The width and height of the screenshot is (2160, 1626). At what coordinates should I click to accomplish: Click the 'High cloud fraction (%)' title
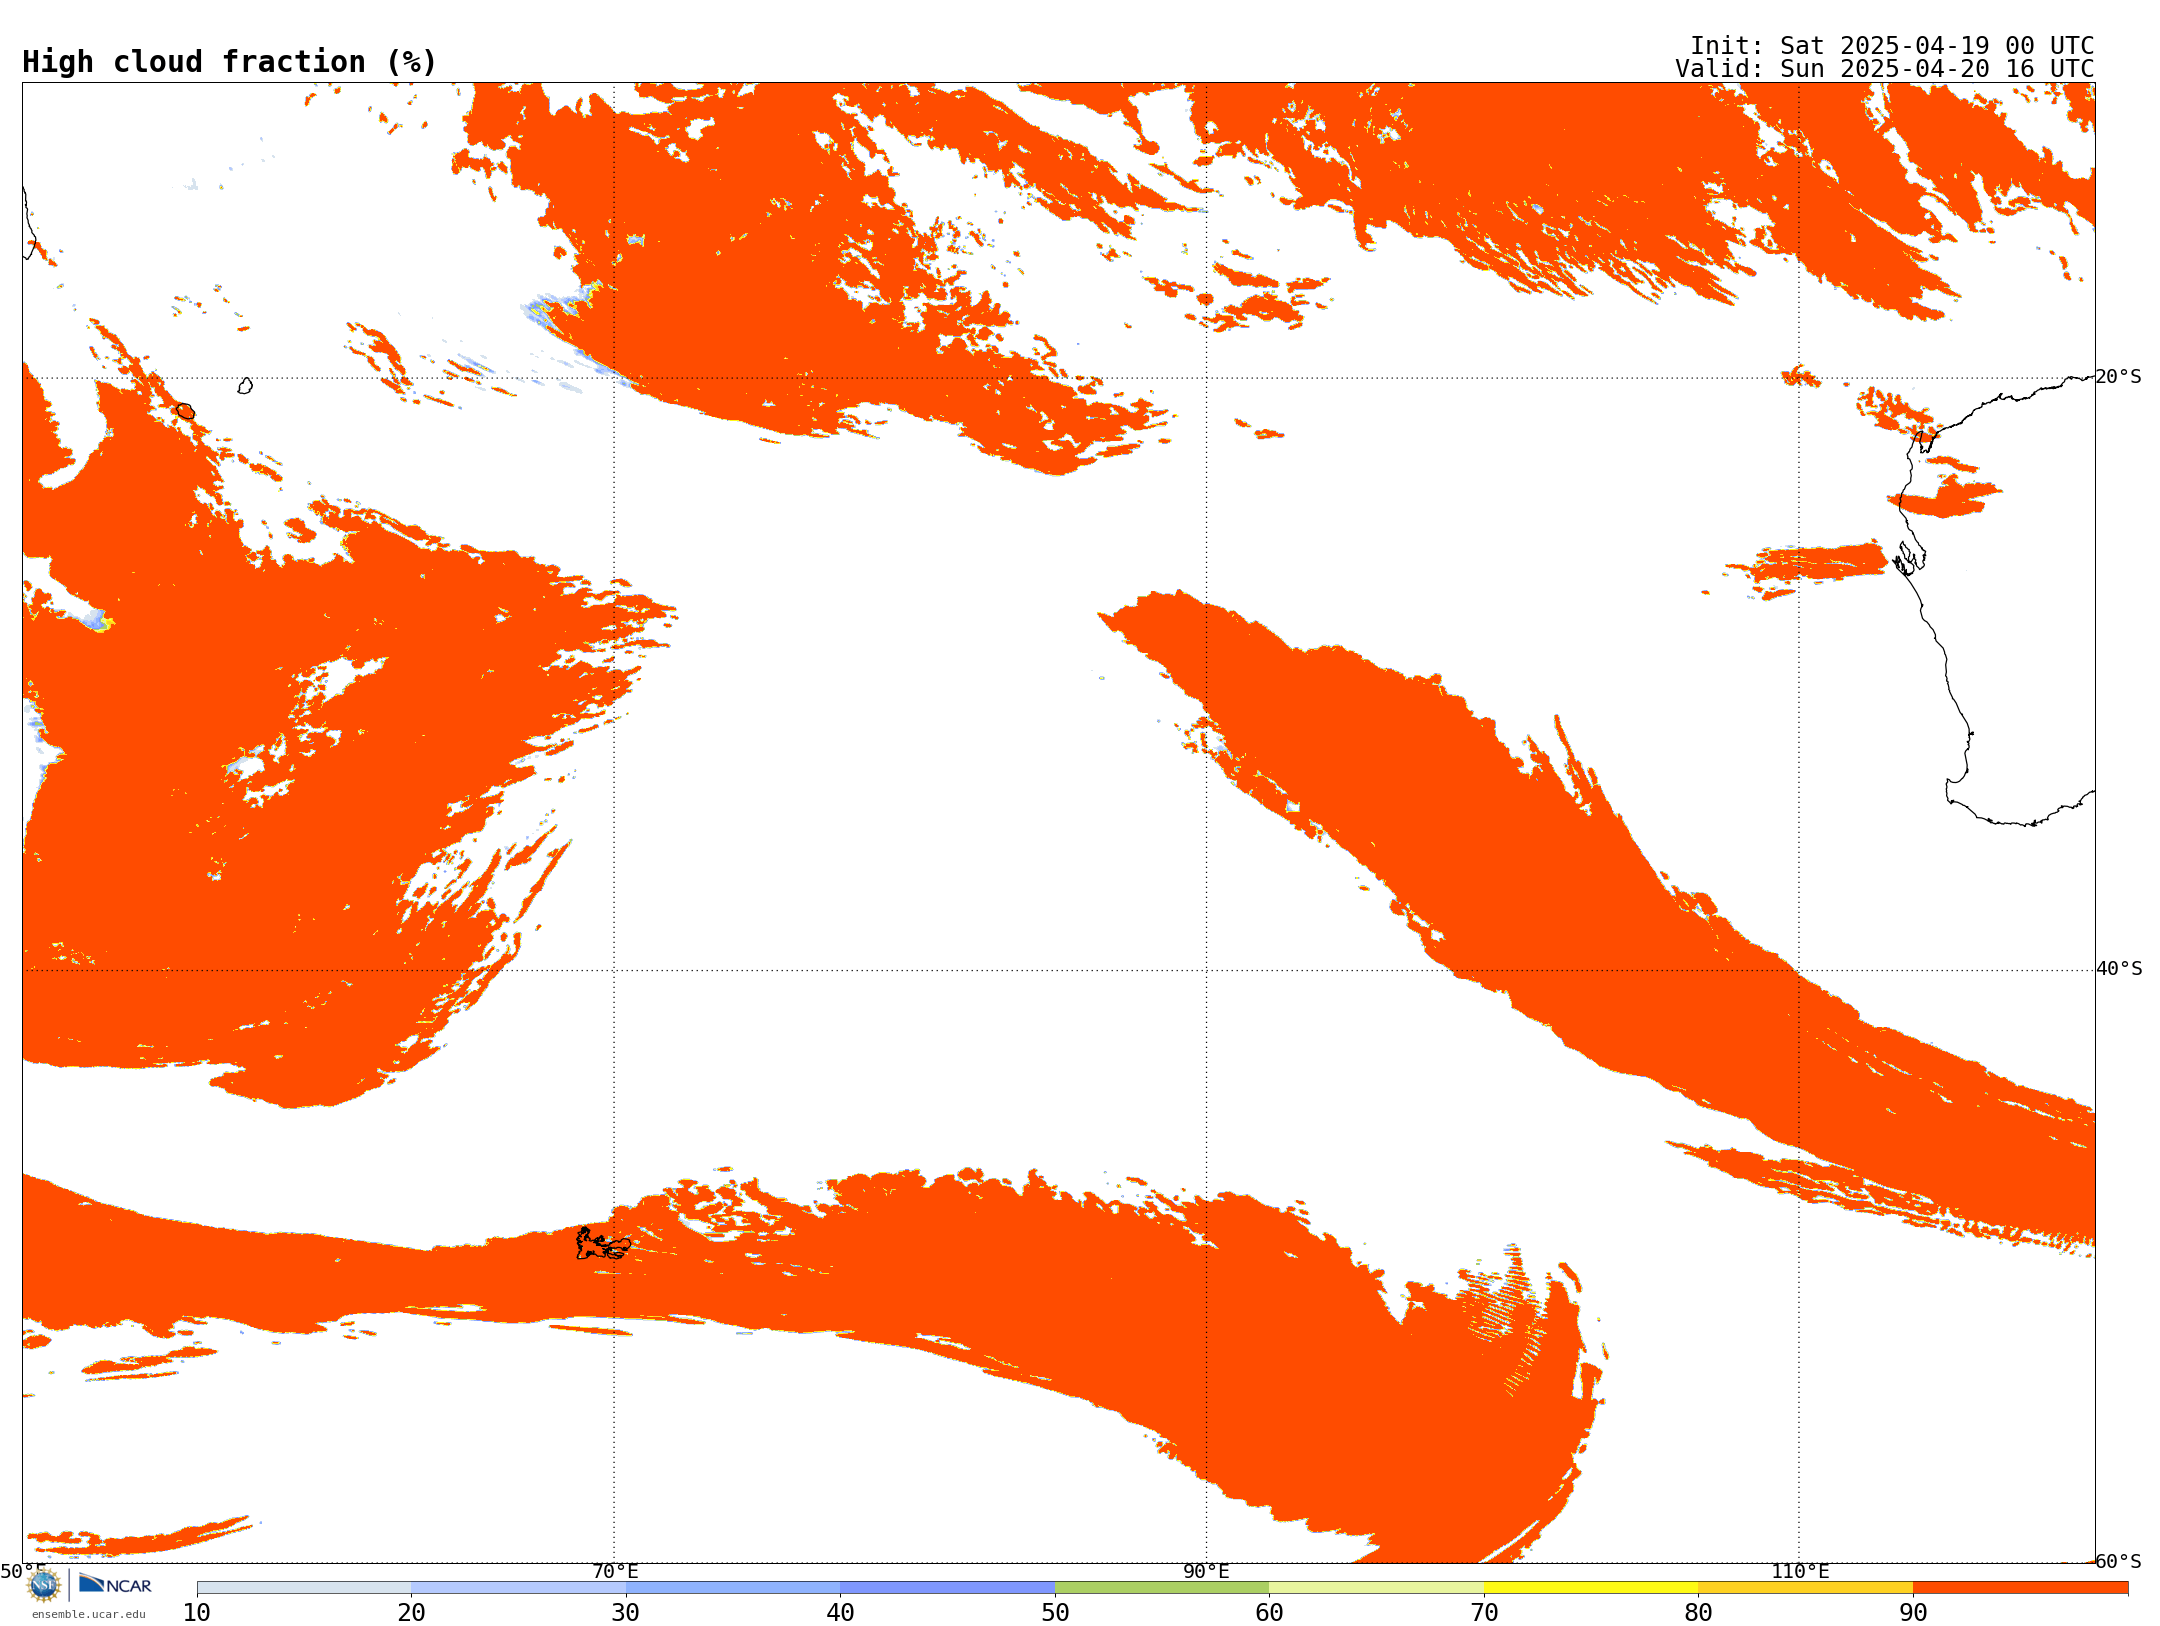coord(230,62)
